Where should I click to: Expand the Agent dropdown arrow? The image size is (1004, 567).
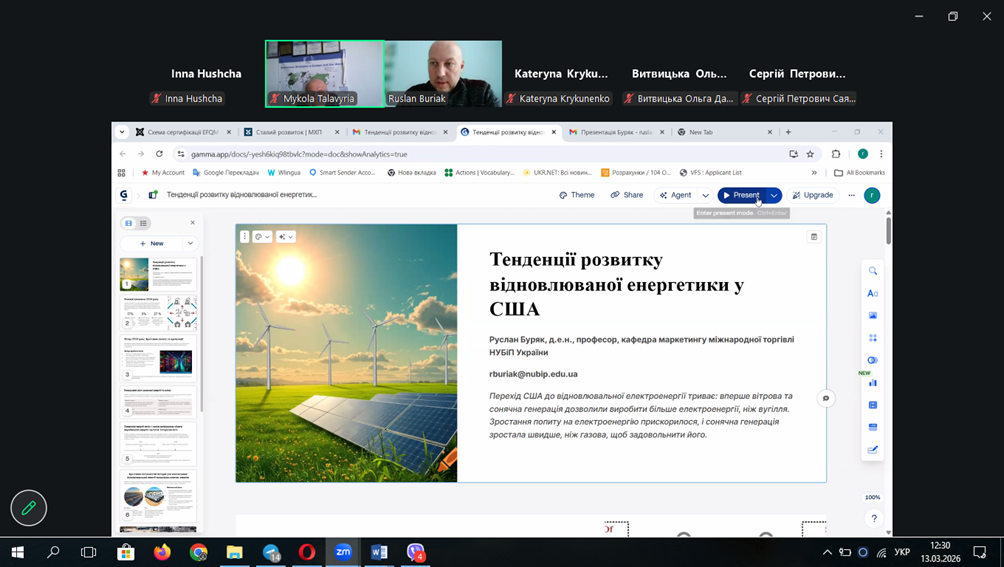click(x=706, y=195)
